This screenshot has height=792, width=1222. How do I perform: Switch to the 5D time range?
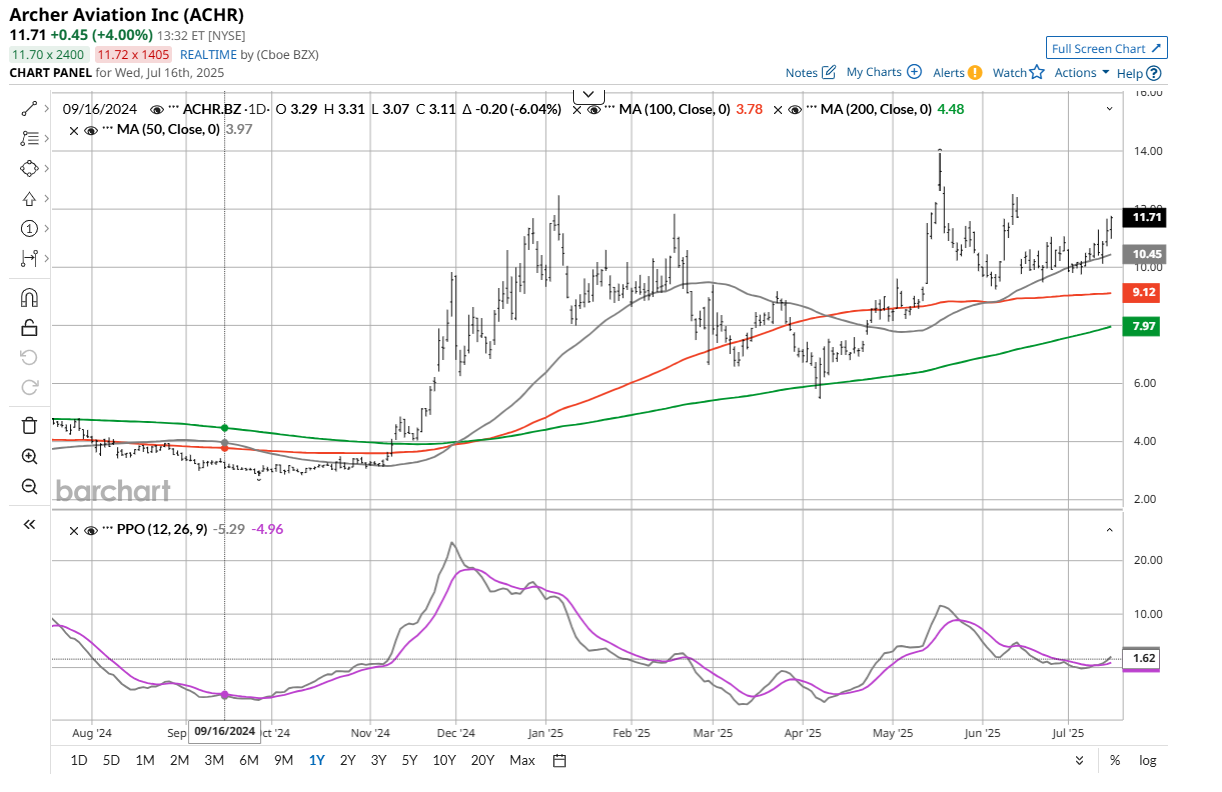coord(111,760)
